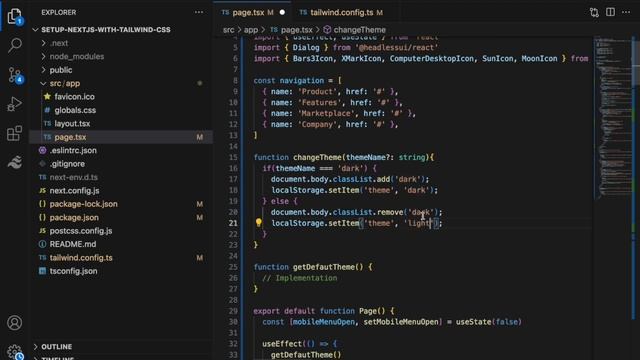This screenshot has width=640, height=360.
Task: Click the README.md info icon
Action: pyautogui.click(x=42, y=244)
